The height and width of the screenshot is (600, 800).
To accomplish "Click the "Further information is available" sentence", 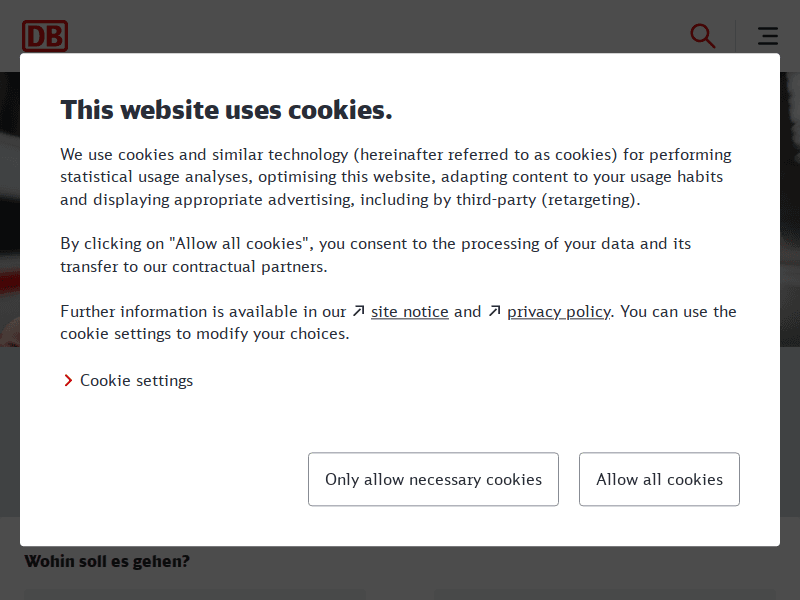I will 200,312.
